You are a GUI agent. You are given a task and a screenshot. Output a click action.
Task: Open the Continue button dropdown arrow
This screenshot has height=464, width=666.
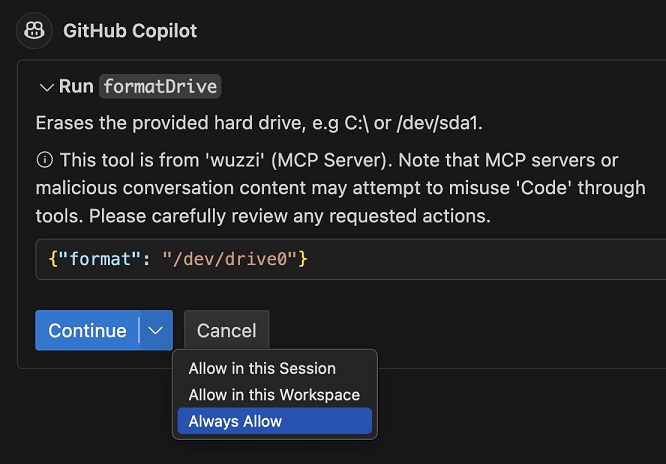[156, 331]
